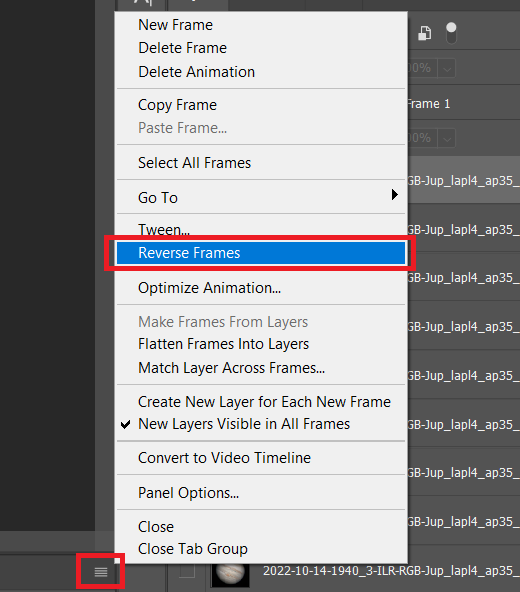Toggle visibility checkbox of bottom Jupiter layer
This screenshot has width=520, height=592.
coord(187,571)
